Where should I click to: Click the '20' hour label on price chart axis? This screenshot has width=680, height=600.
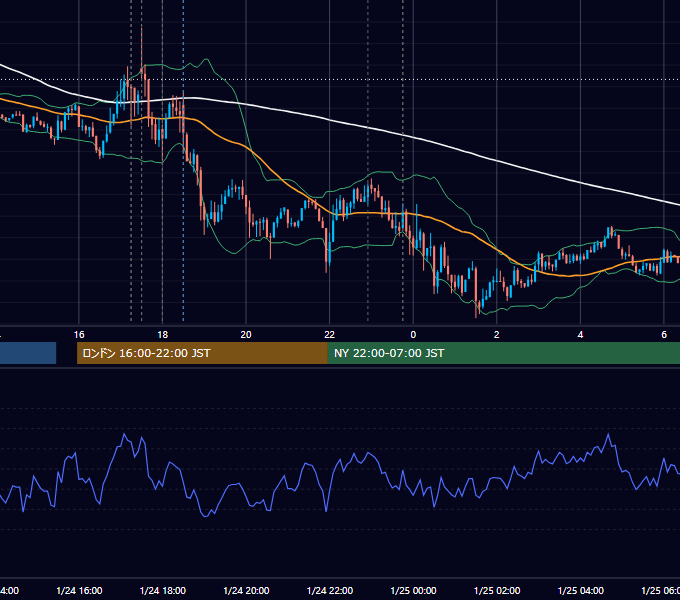[246, 335]
